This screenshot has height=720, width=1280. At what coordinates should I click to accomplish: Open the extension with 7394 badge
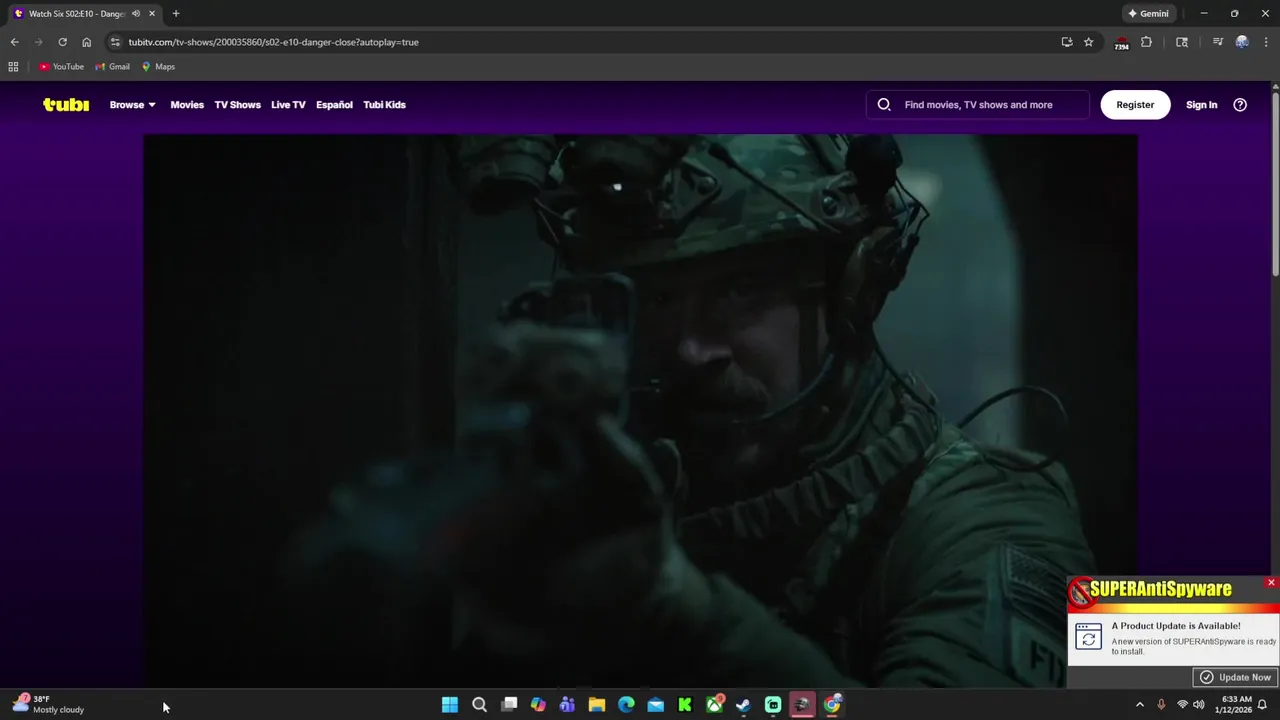tap(1122, 43)
